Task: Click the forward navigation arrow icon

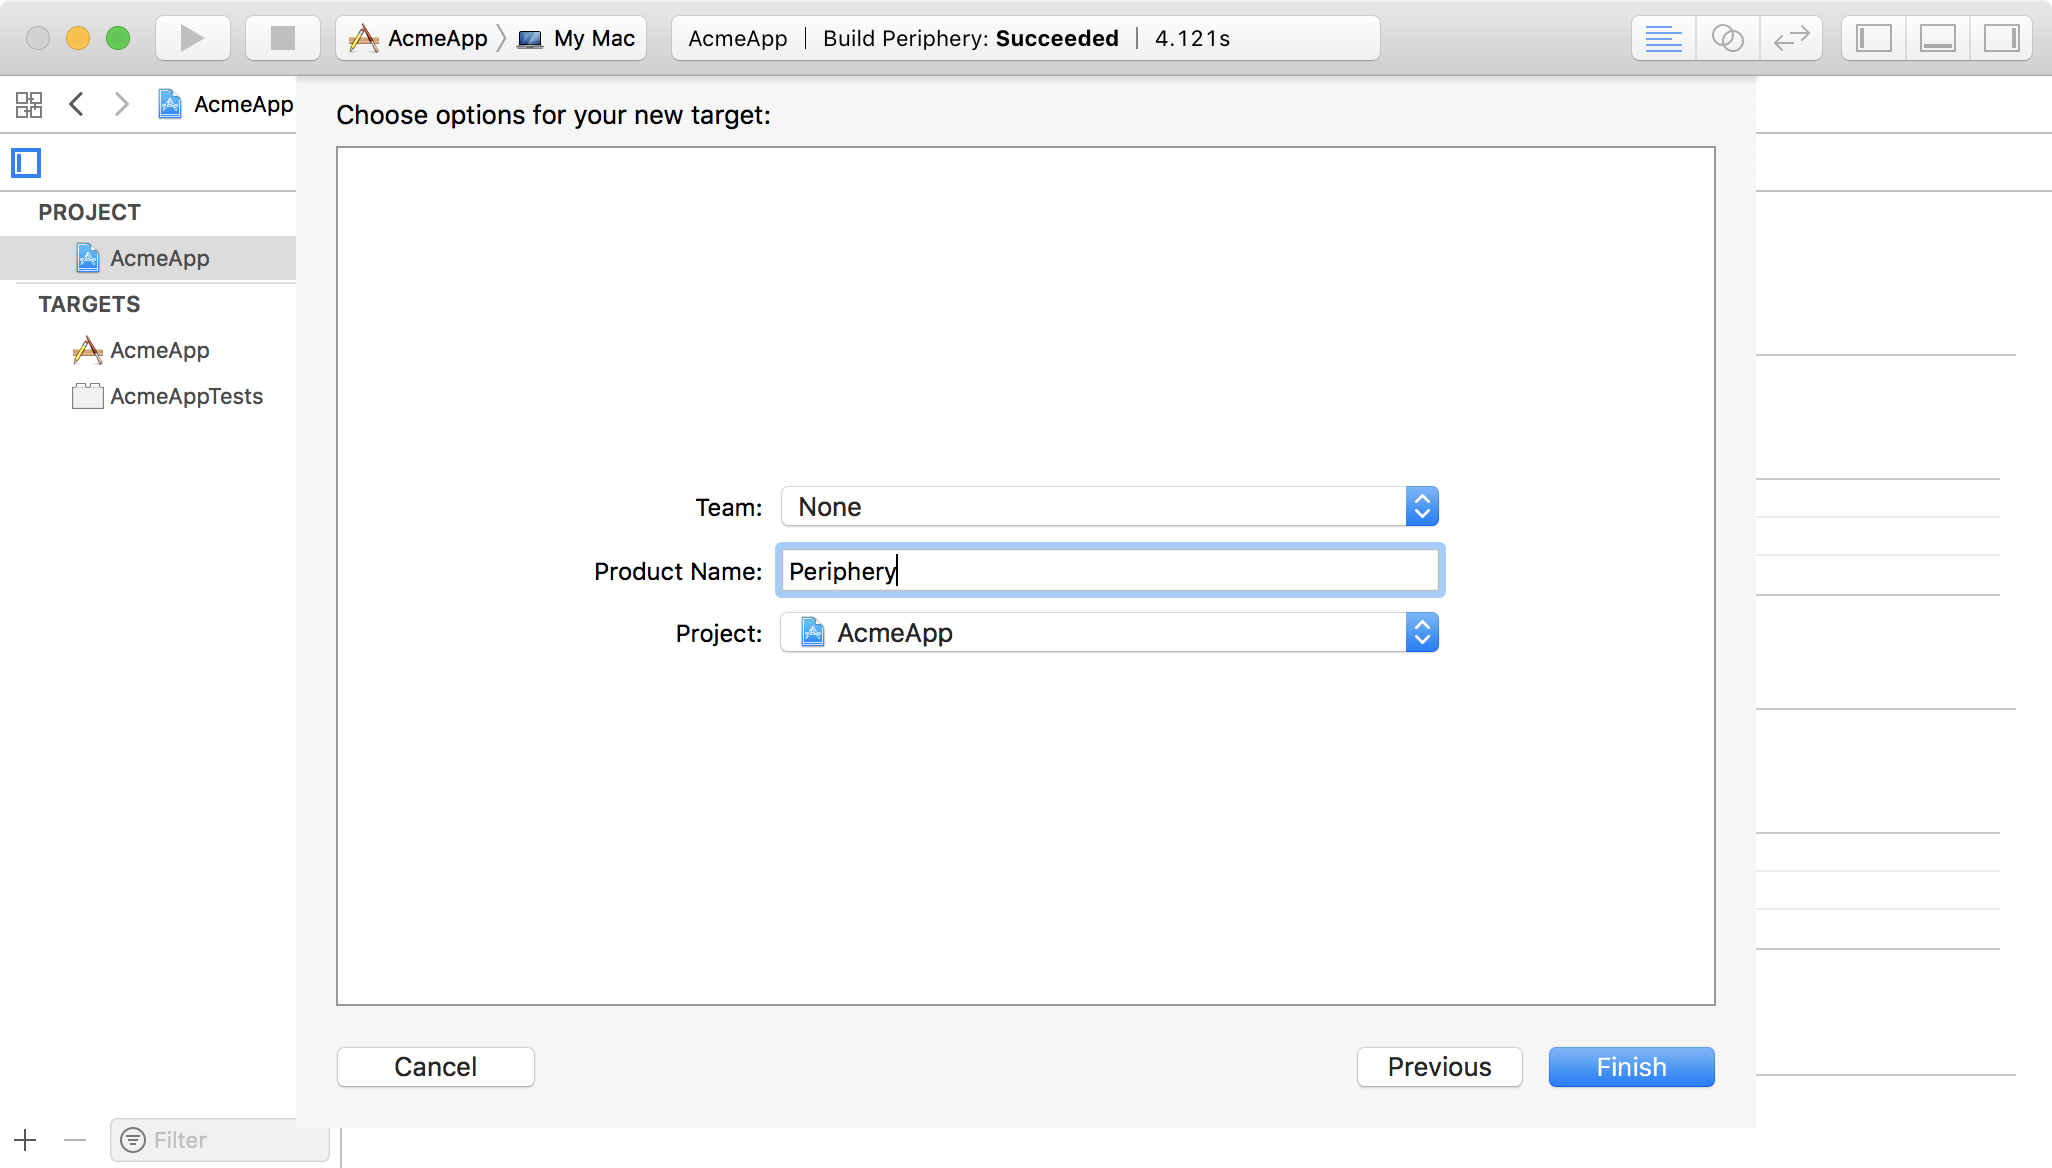Action: [x=124, y=103]
